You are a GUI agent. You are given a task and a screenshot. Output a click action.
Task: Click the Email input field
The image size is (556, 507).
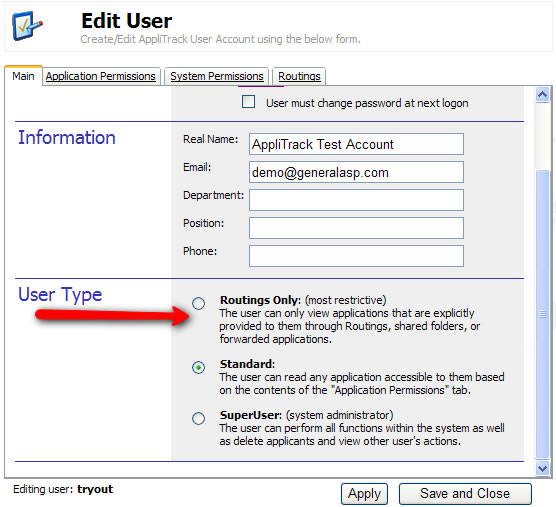pos(356,172)
